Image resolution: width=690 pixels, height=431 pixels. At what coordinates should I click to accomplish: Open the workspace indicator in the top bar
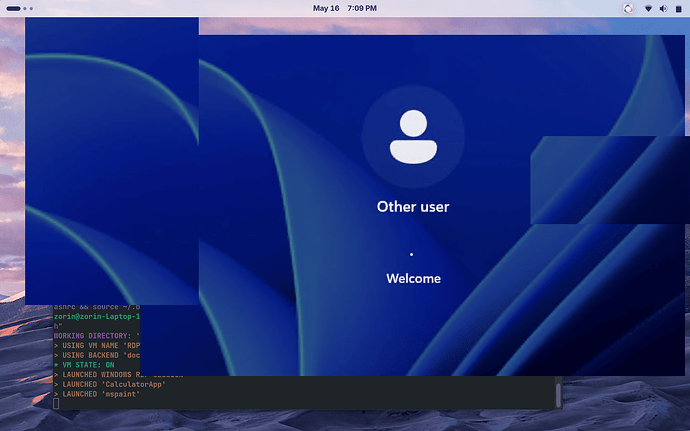tap(19, 8)
